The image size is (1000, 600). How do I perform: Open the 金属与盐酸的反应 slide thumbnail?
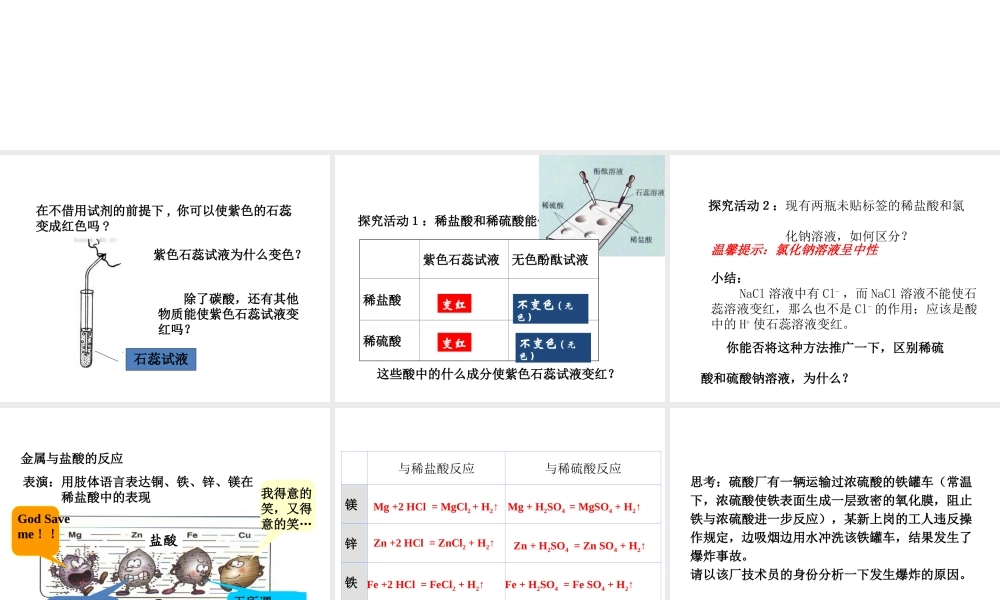coord(165,504)
